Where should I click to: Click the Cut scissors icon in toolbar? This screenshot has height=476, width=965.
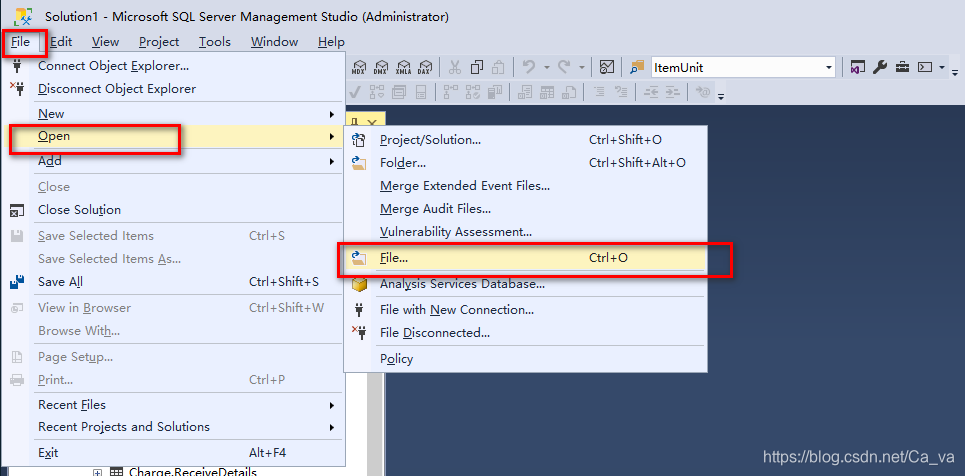(x=455, y=67)
